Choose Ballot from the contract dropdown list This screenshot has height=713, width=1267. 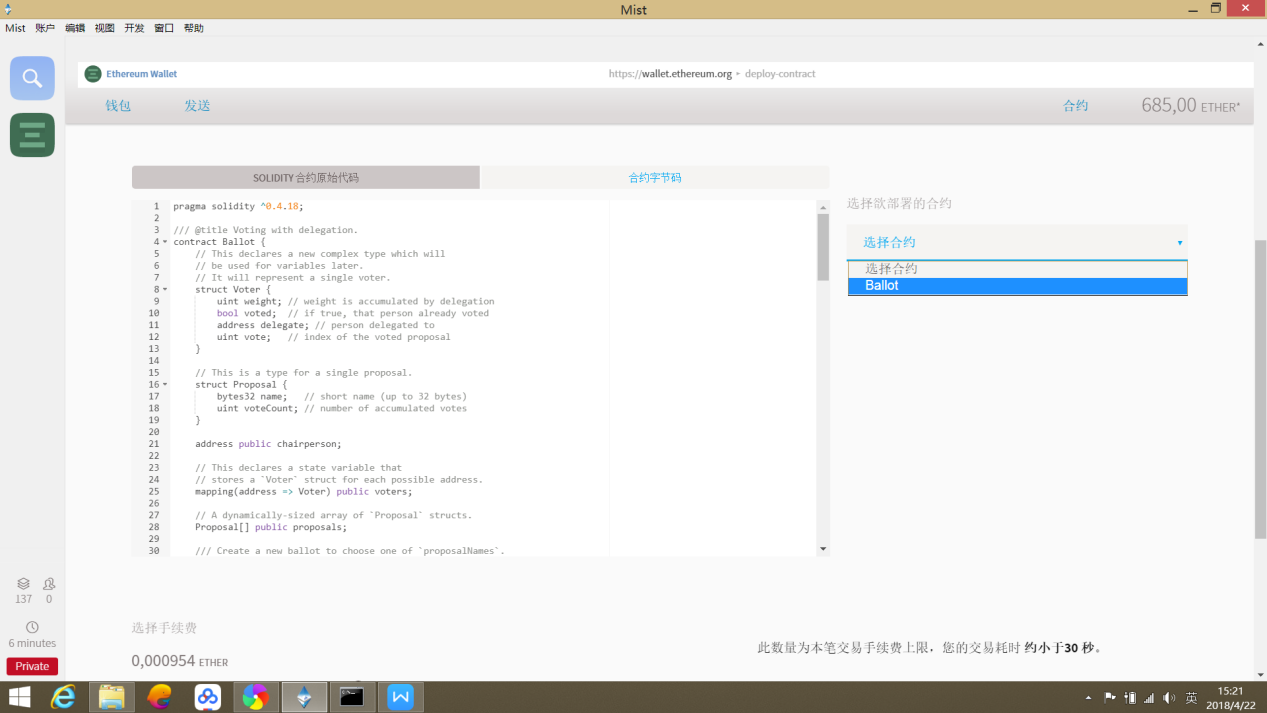(1017, 286)
